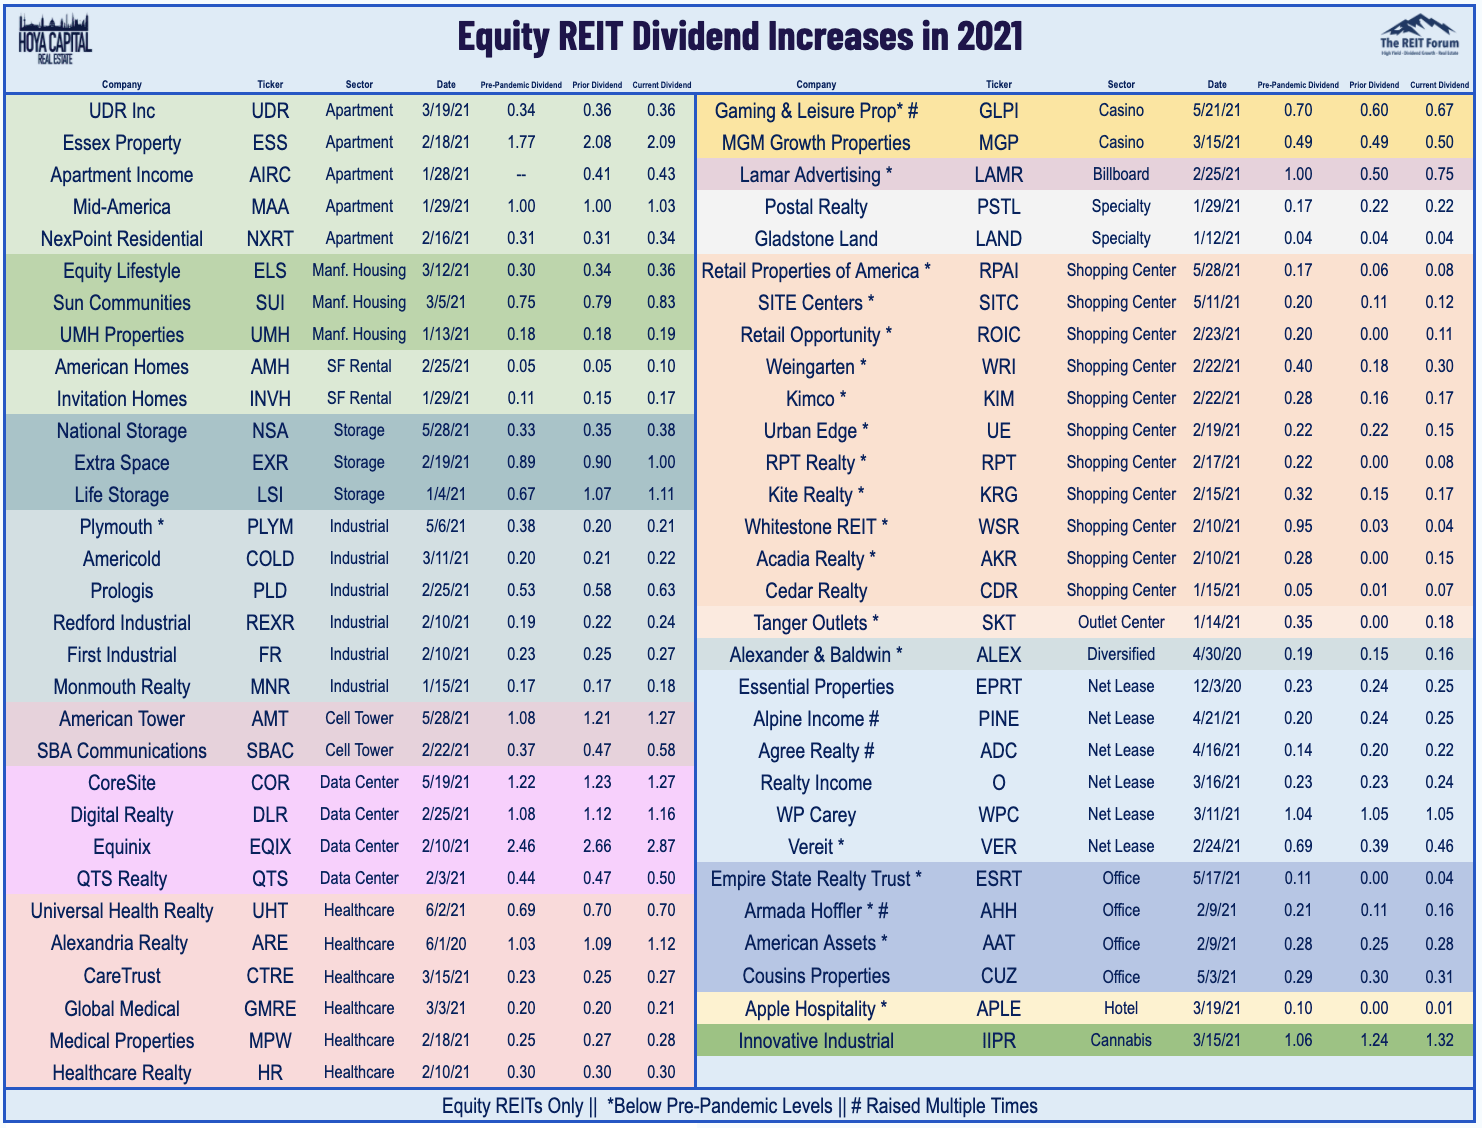
Task: Select the "UMH Properties" company cell
Action: pyautogui.click(x=122, y=335)
